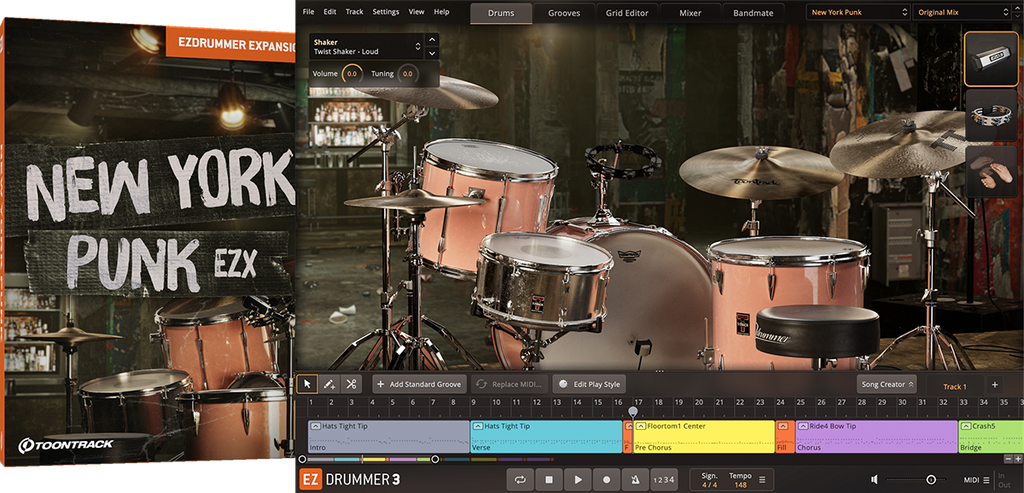Screen dimensions: 1024x493
Task: Select the purple Chorus song block
Action: pos(876,437)
